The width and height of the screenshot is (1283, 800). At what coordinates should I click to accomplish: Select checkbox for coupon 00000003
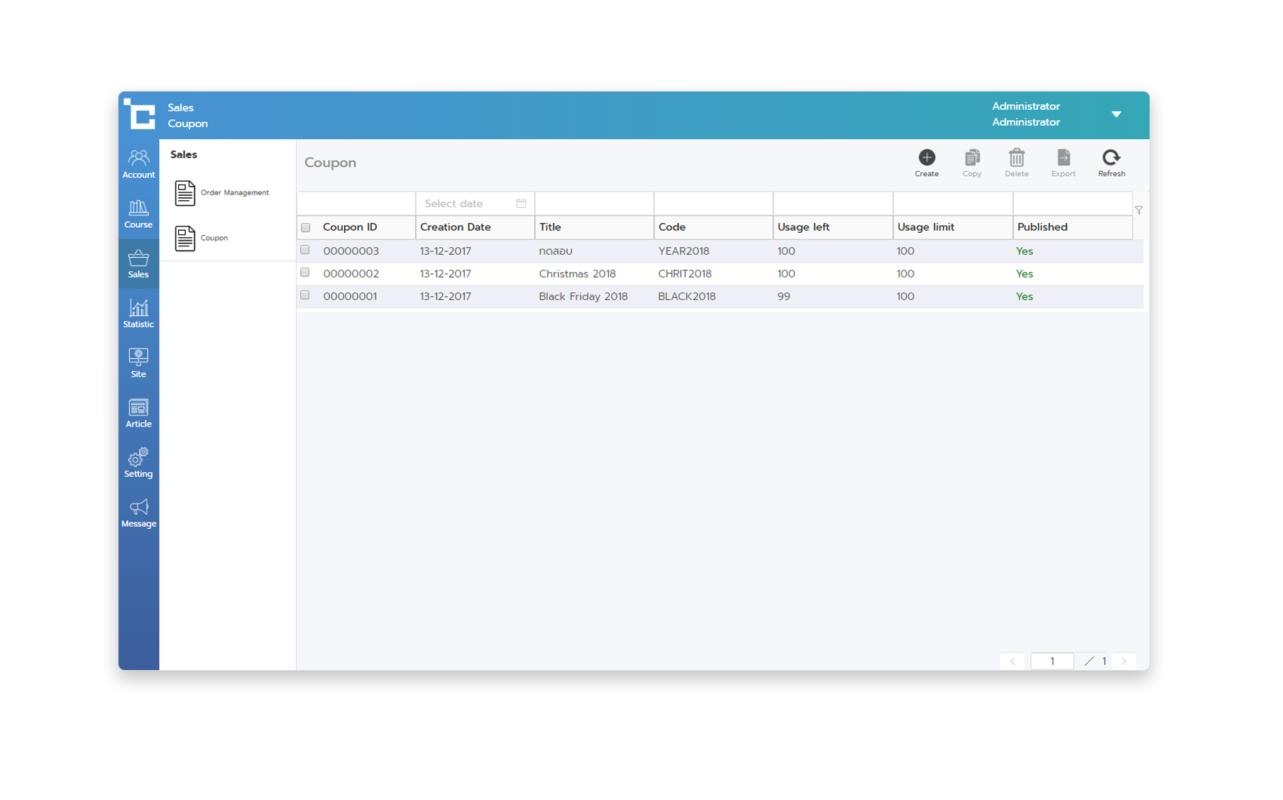coord(305,250)
